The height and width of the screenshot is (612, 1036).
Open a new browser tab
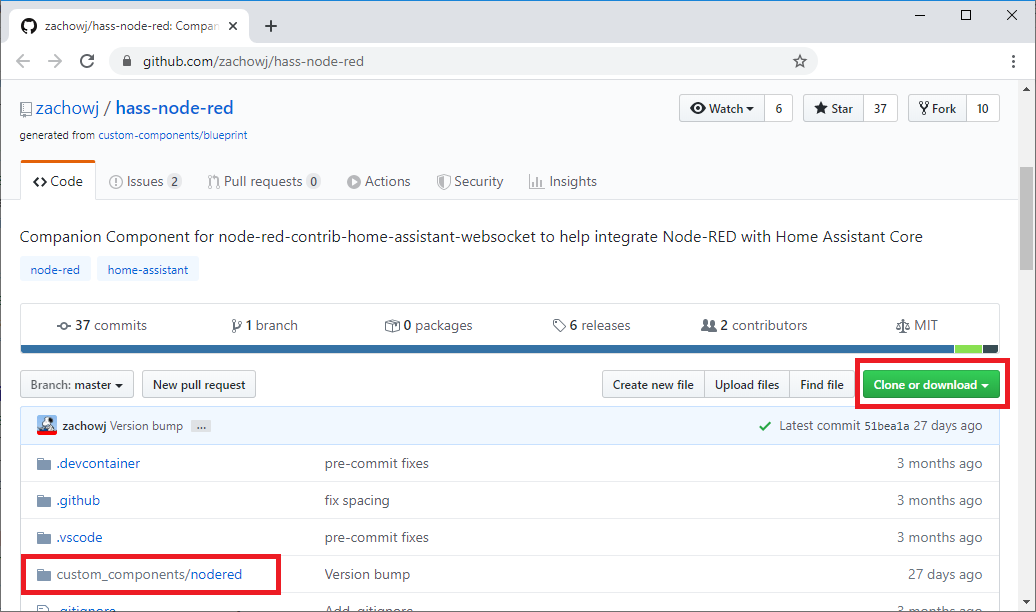point(271,26)
